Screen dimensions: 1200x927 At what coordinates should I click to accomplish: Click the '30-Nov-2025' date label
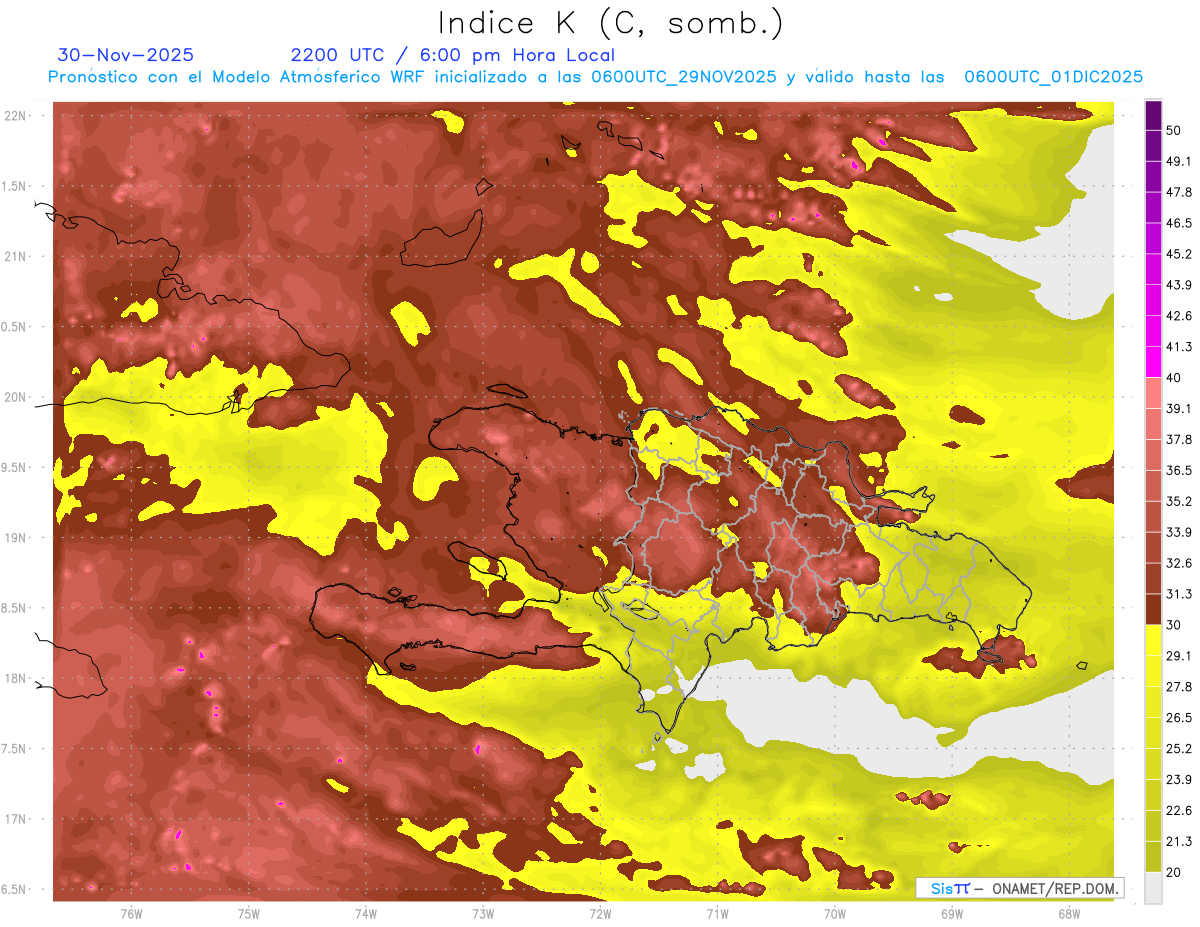pos(126,55)
